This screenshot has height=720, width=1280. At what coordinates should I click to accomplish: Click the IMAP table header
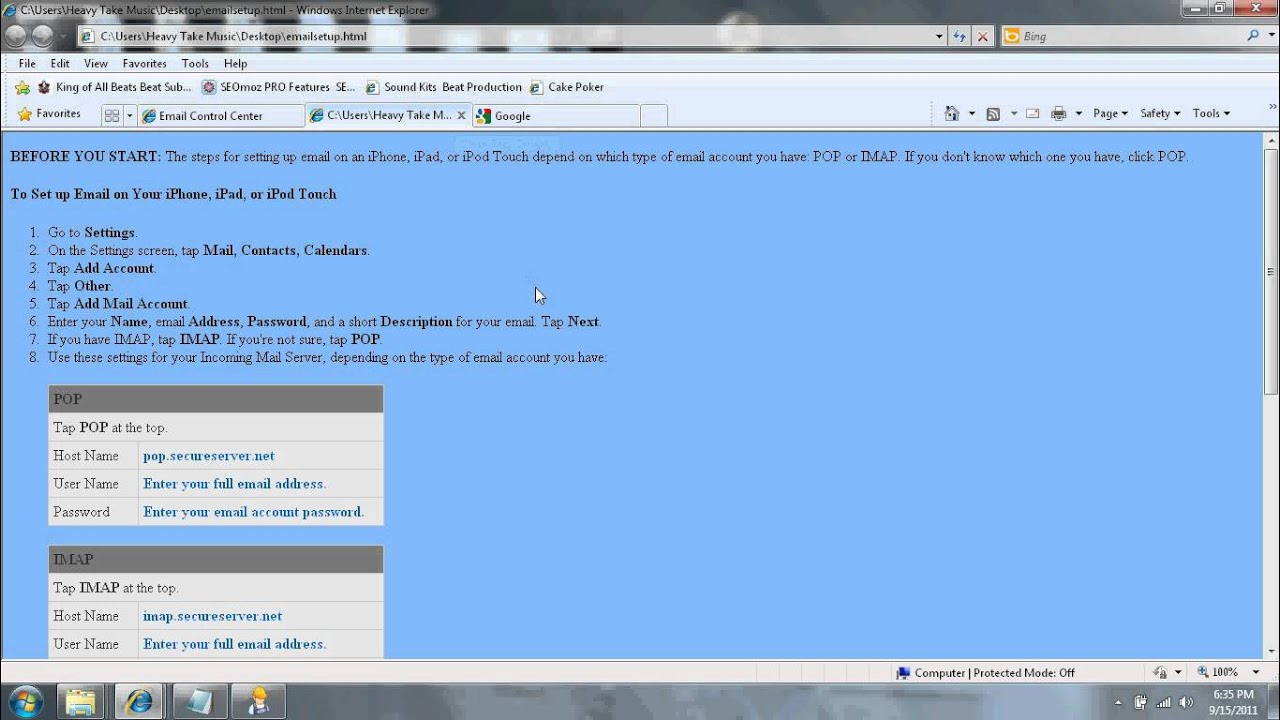tap(216, 559)
